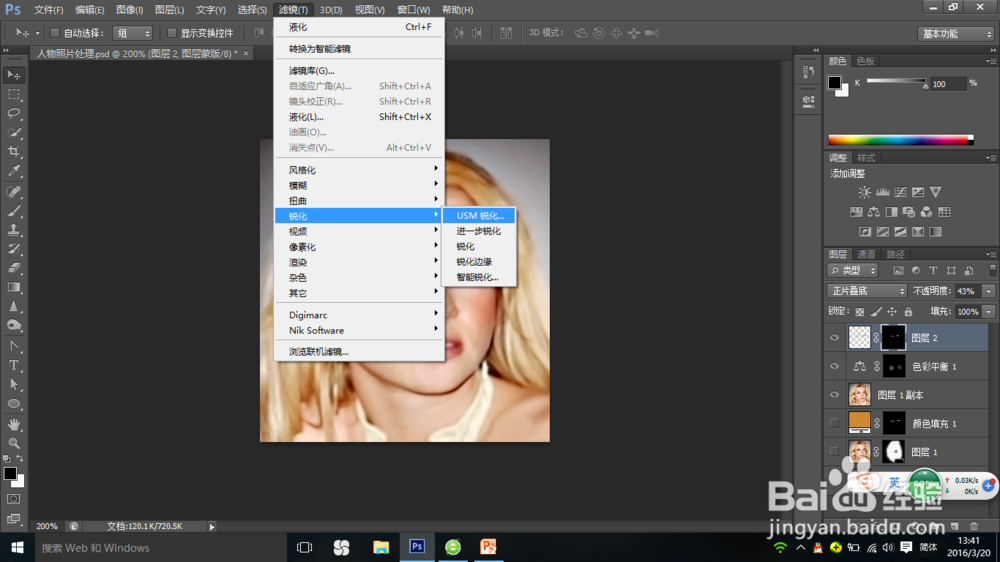The width and height of the screenshot is (1000, 562).
Task: Open the 正片叠底 blend mode dropdown
Action: (x=867, y=291)
